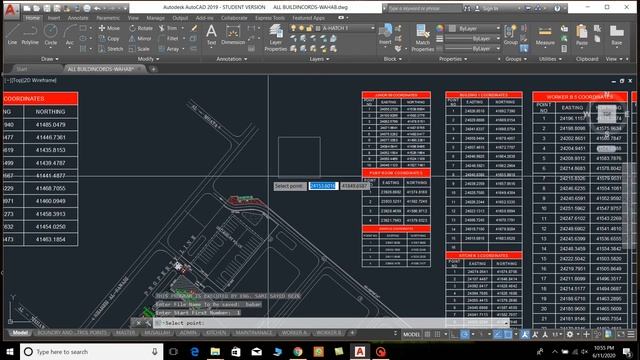The image size is (640, 360).
Task: Activate the Stretch command
Action: tap(111, 49)
